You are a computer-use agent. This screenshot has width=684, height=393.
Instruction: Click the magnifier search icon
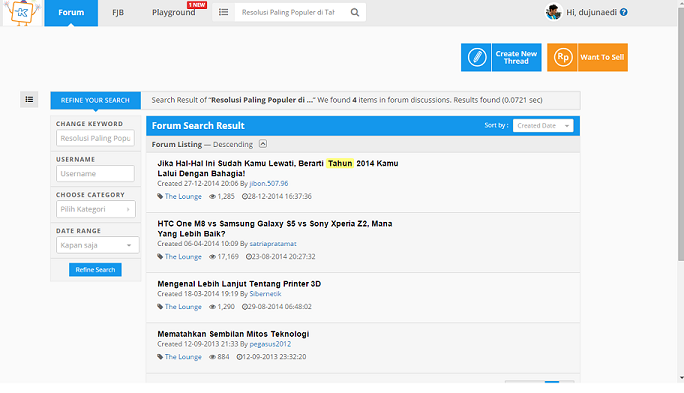click(355, 12)
